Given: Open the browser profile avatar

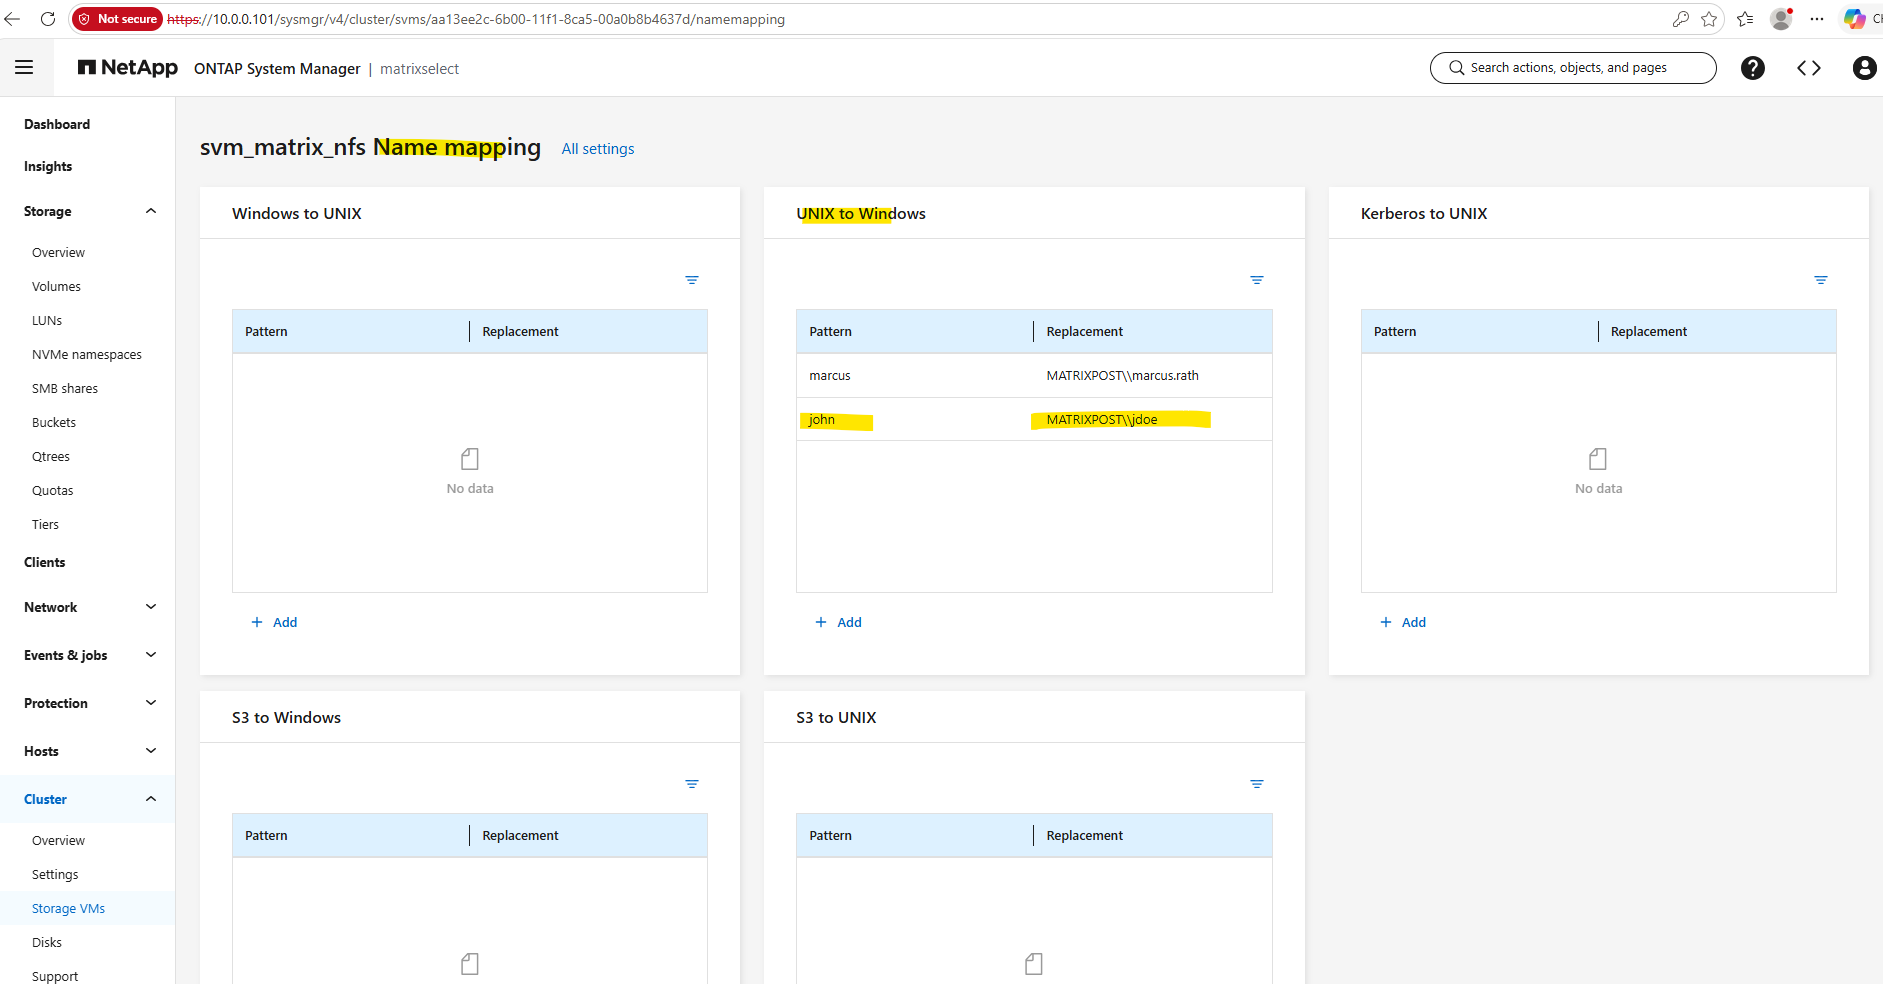Looking at the screenshot, I should 1781,19.
